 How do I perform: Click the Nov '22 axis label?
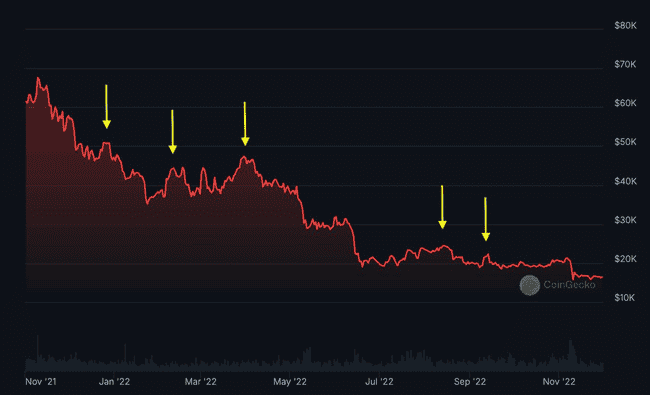559,382
